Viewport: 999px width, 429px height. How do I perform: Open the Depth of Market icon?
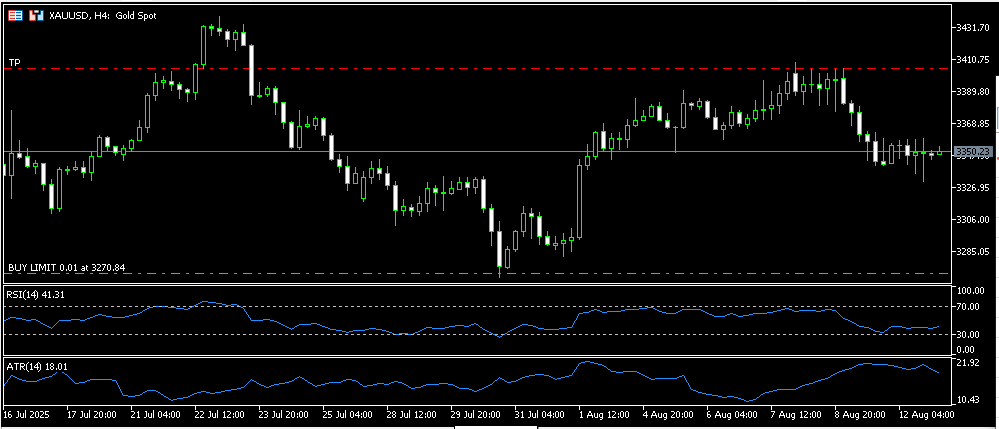coord(15,15)
